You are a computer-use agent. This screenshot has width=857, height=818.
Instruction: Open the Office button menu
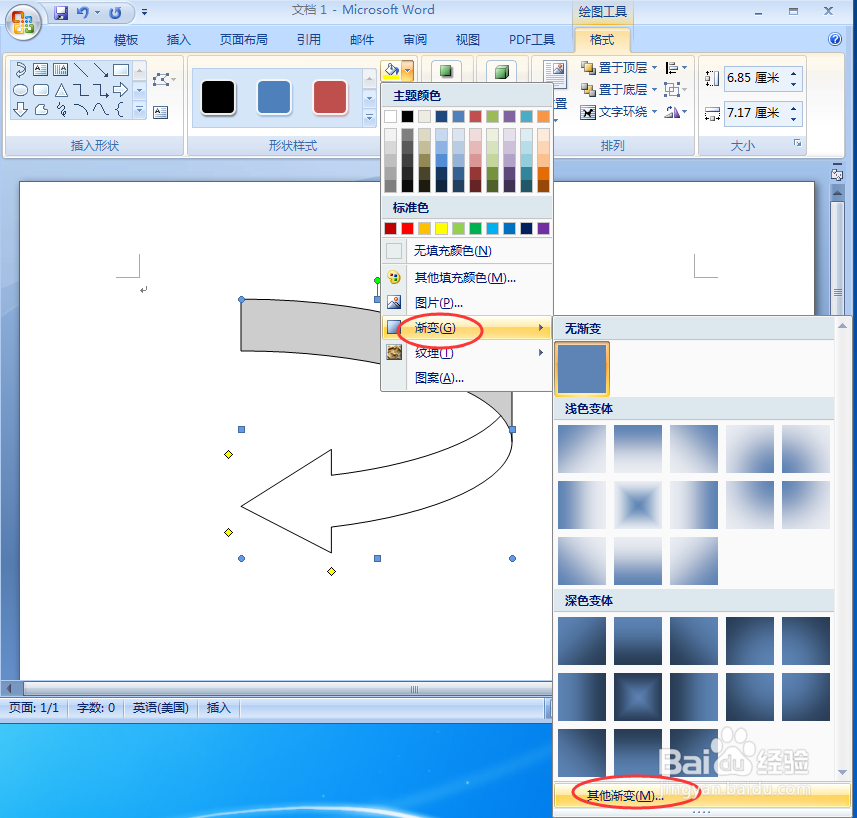tap(22, 22)
